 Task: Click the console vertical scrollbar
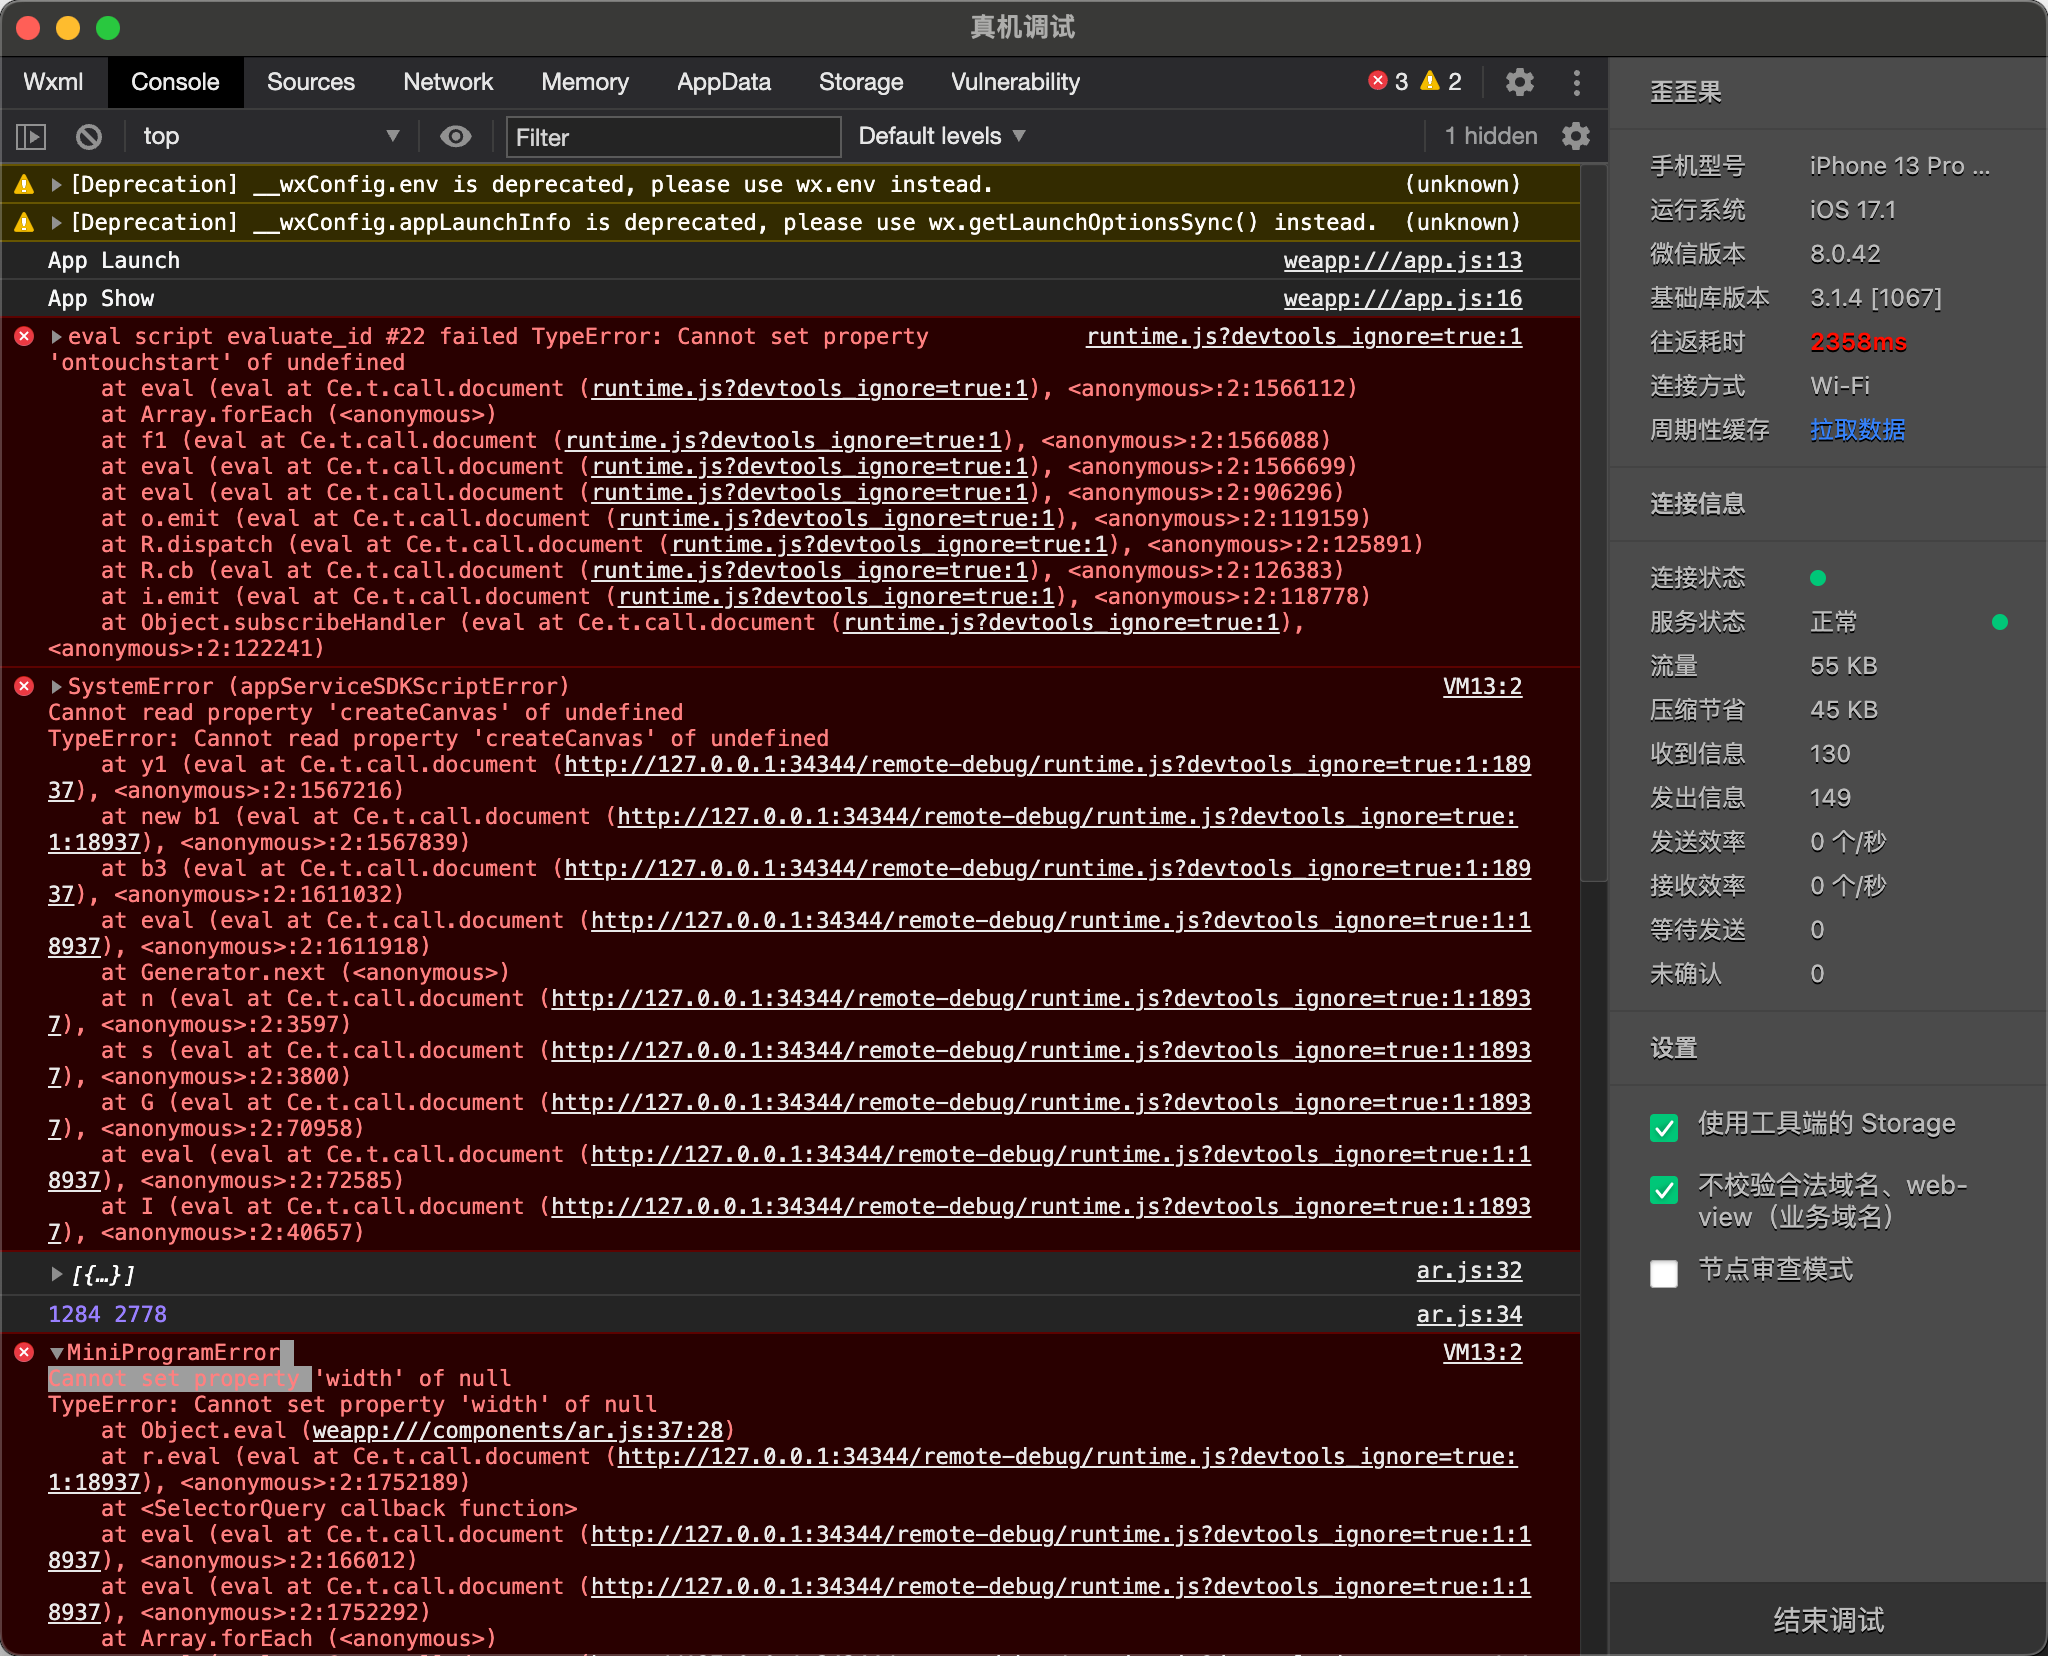point(1594,520)
